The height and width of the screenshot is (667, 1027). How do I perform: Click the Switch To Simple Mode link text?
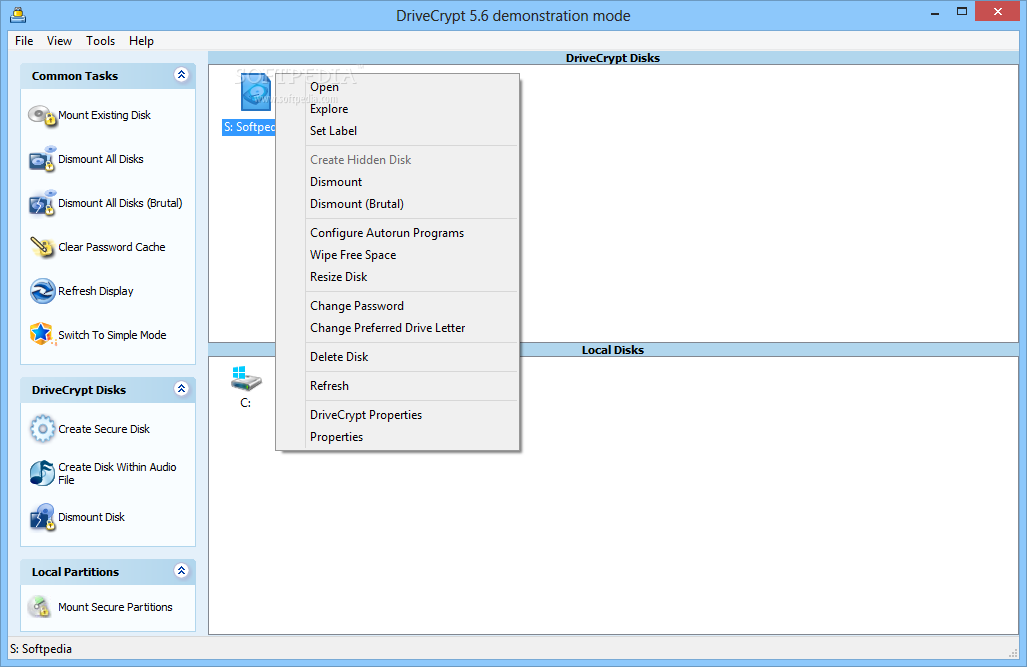coord(112,335)
